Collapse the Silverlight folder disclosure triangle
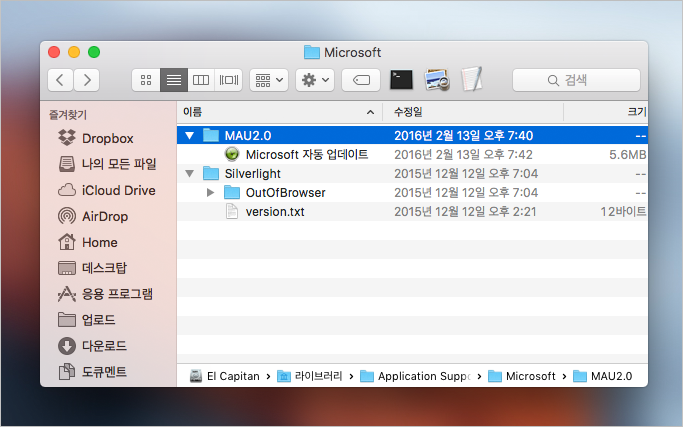 pos(189,173)
